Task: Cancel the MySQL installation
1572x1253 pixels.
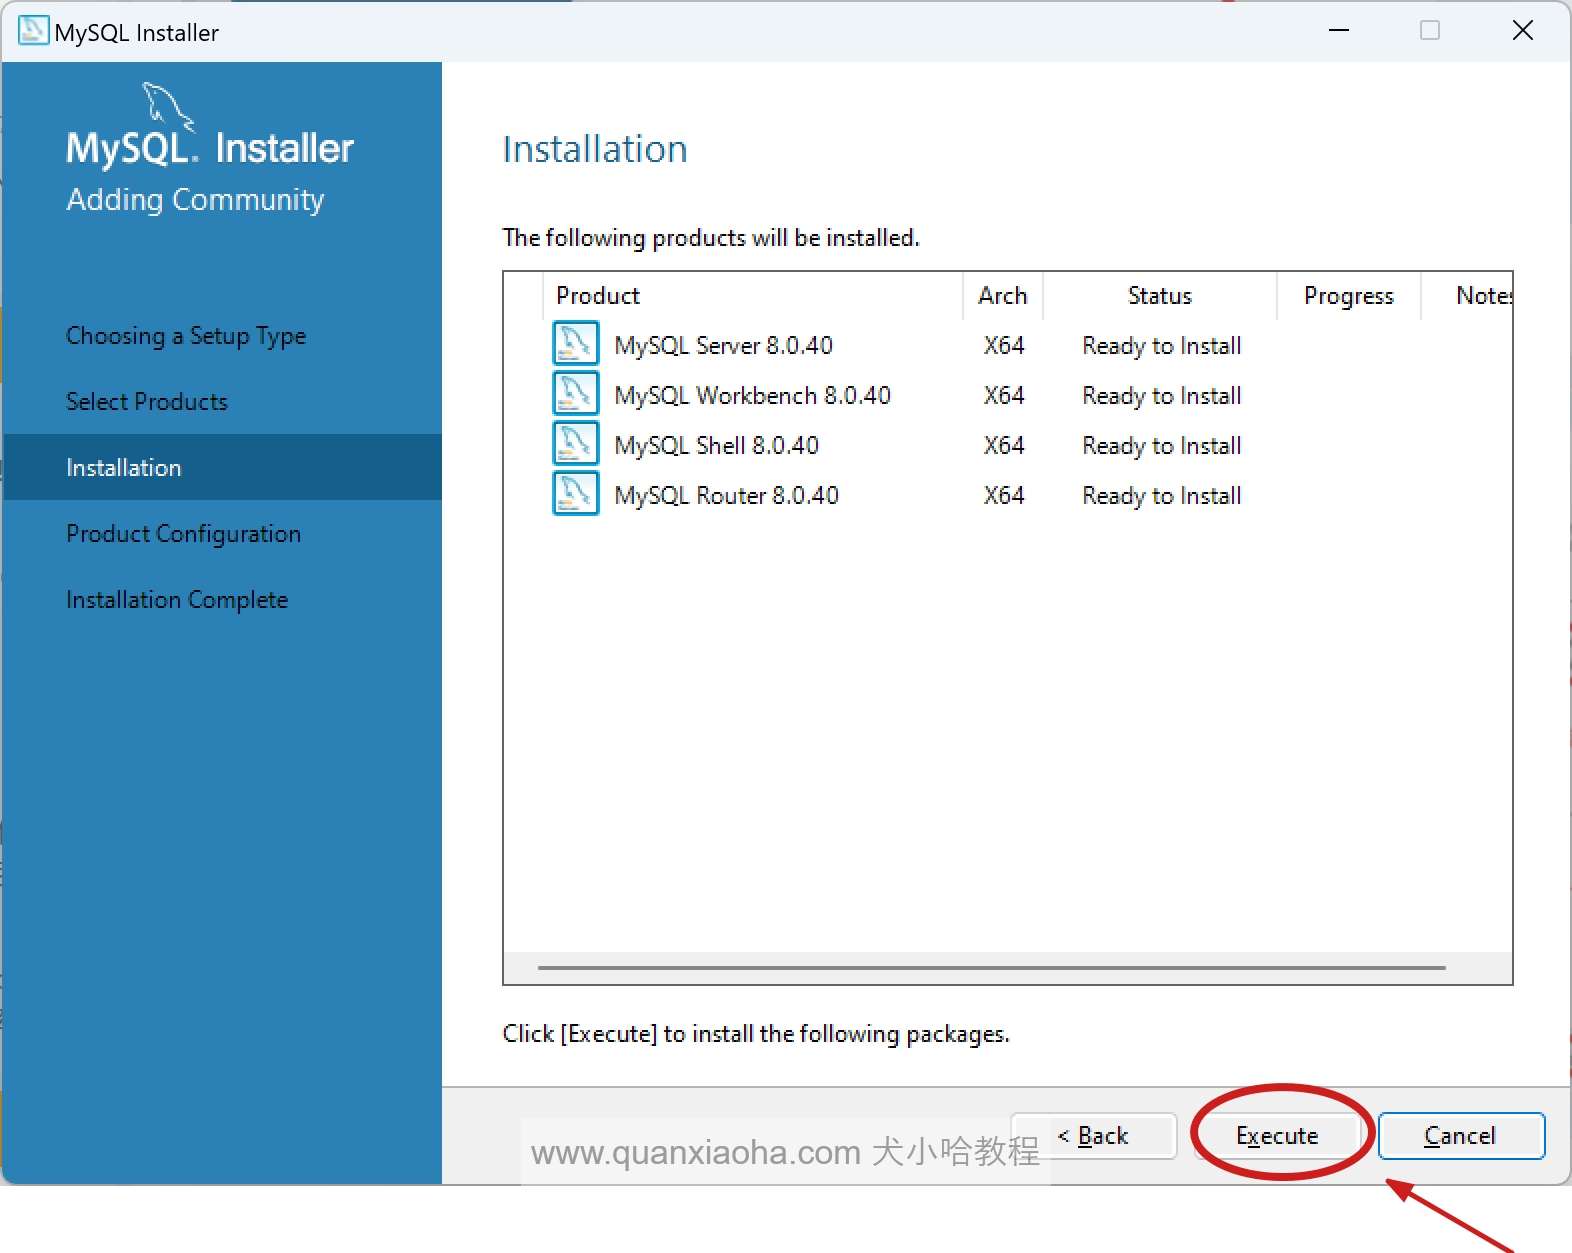Action: coord(1461,1136)
